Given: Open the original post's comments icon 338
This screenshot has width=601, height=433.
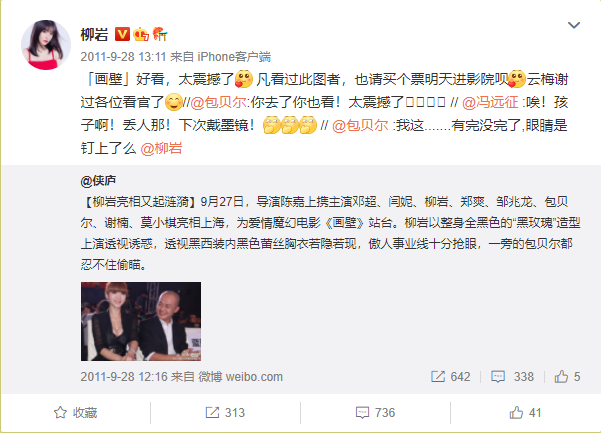Looking at the screenshot, I should coord(512,377).
